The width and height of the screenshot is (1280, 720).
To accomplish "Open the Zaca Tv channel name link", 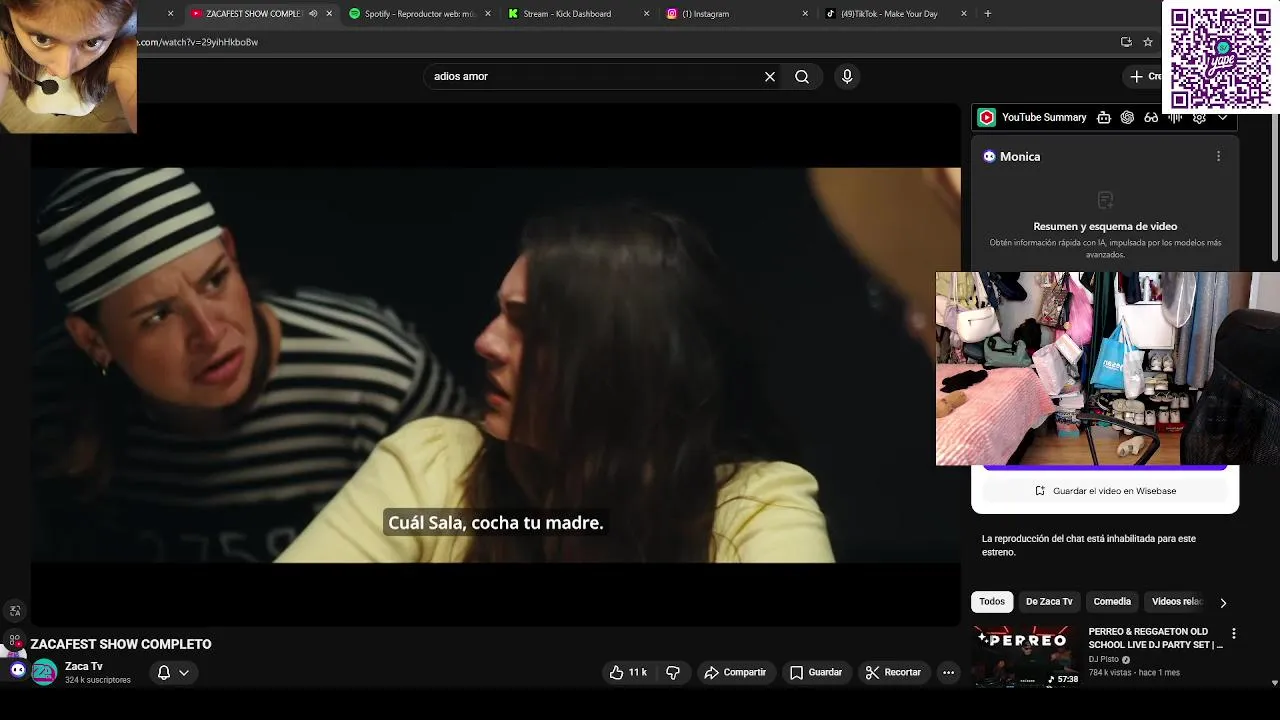I will (84, 666).
